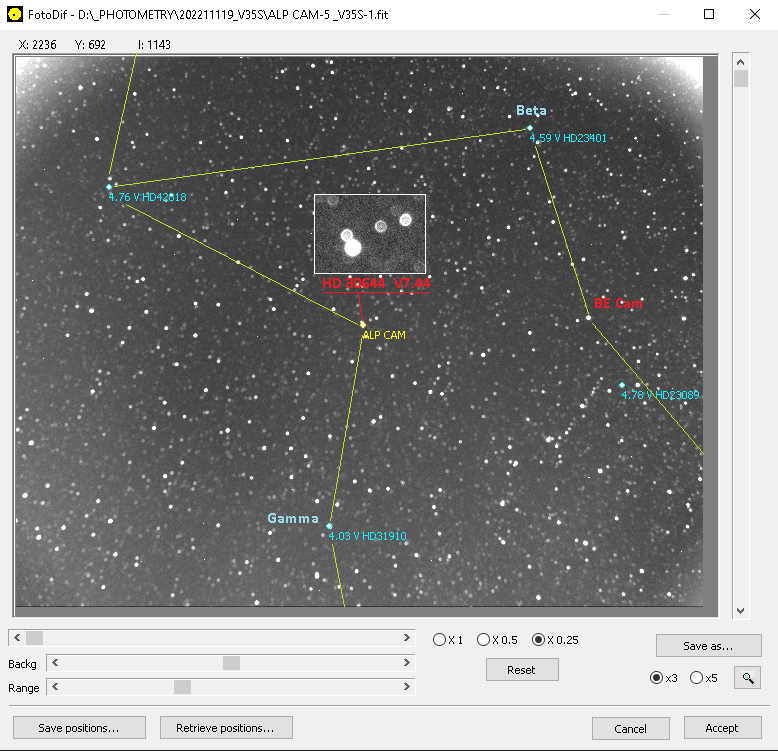Select the x3 magnifier option
Image resolution: width=778 pixels, height=751 pixels.
tap(657, 678)
